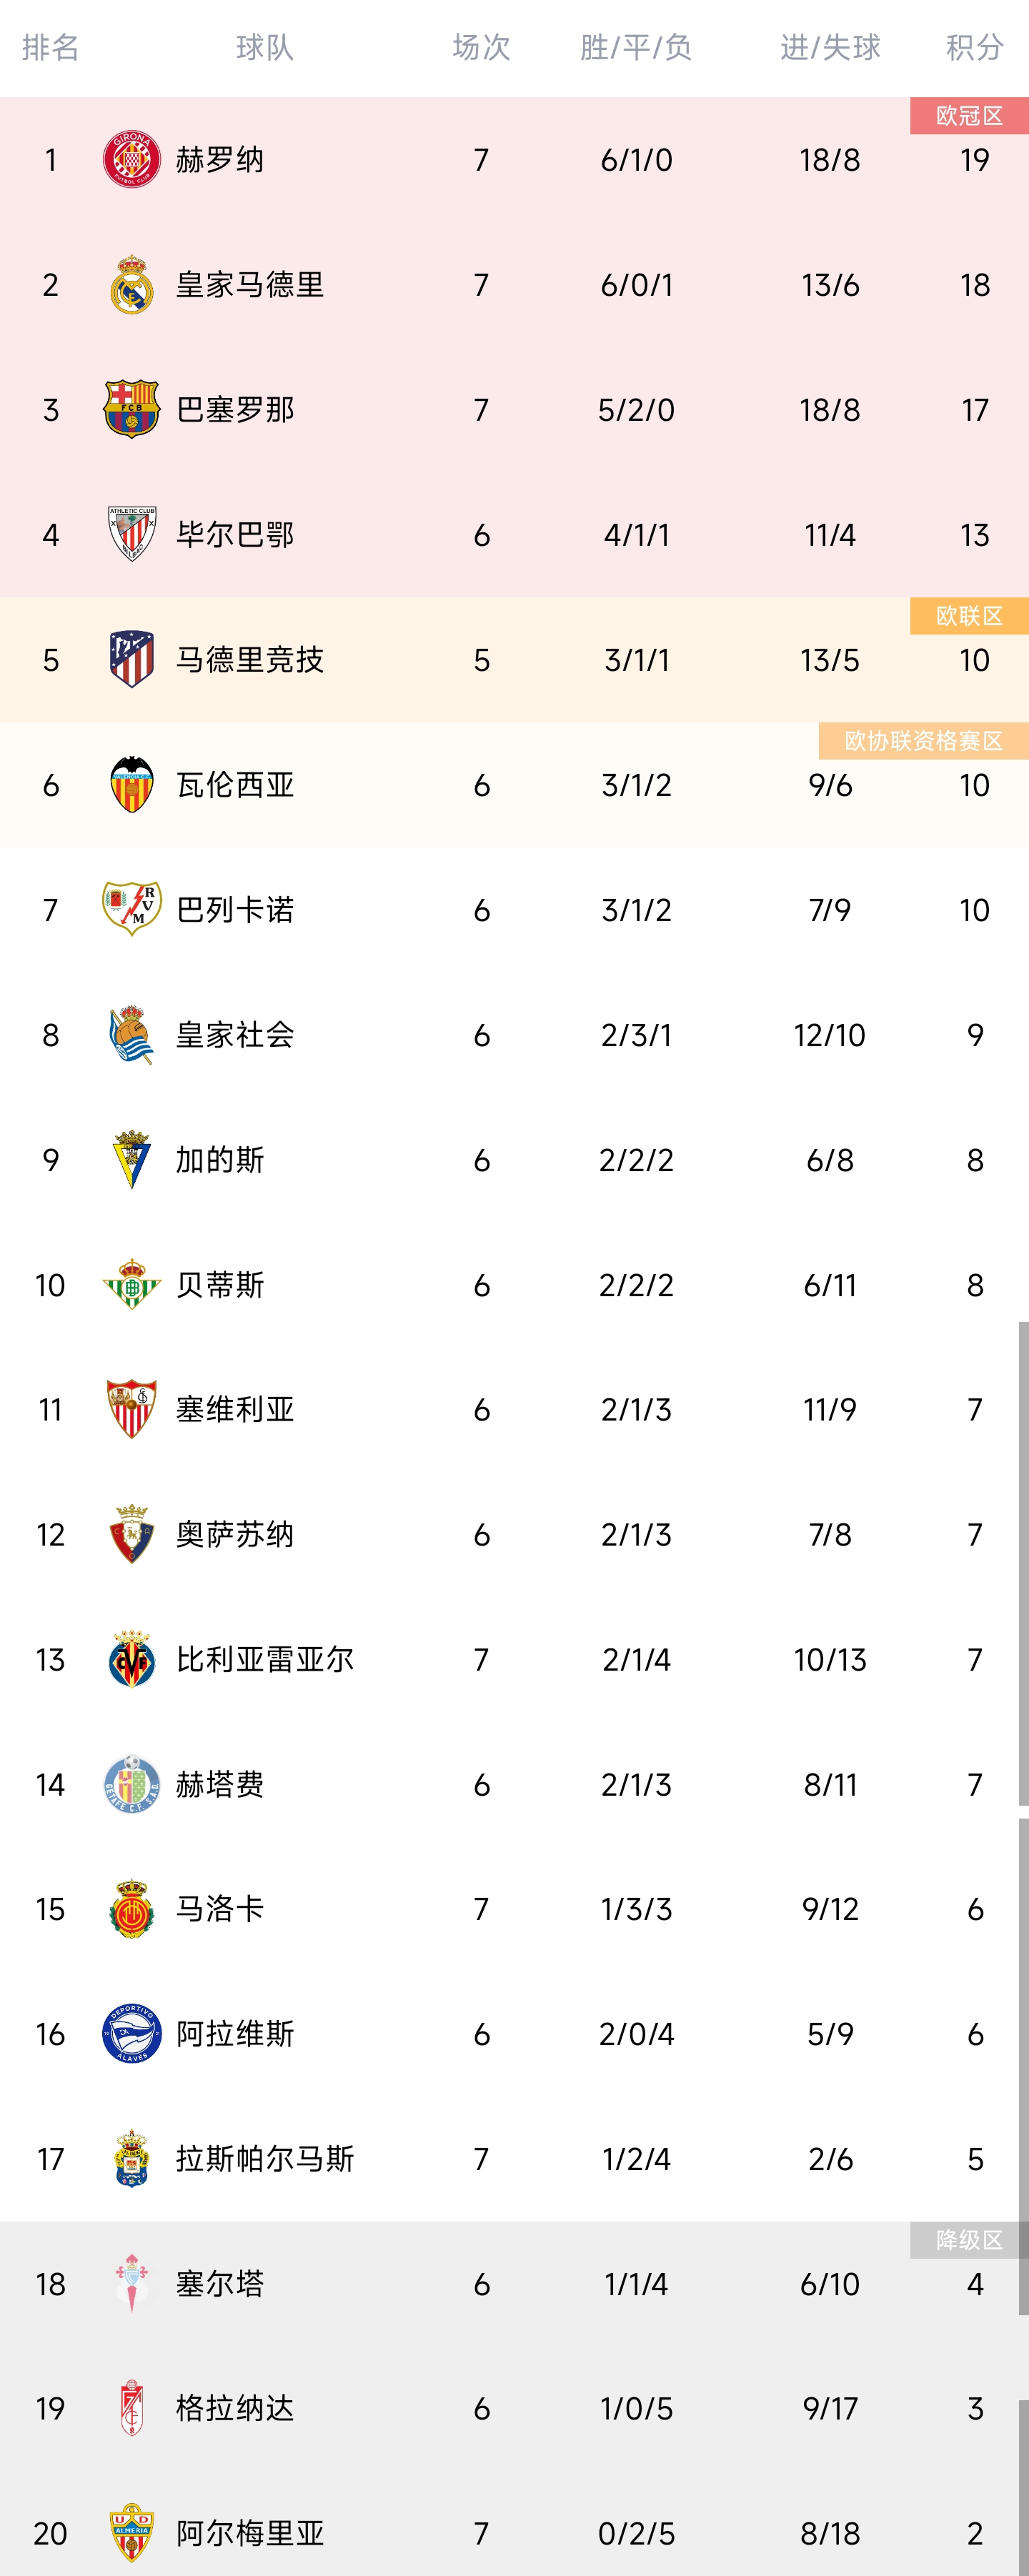
Task: Click the 降级区 relegation label
Action: (x=968, y=2240)
